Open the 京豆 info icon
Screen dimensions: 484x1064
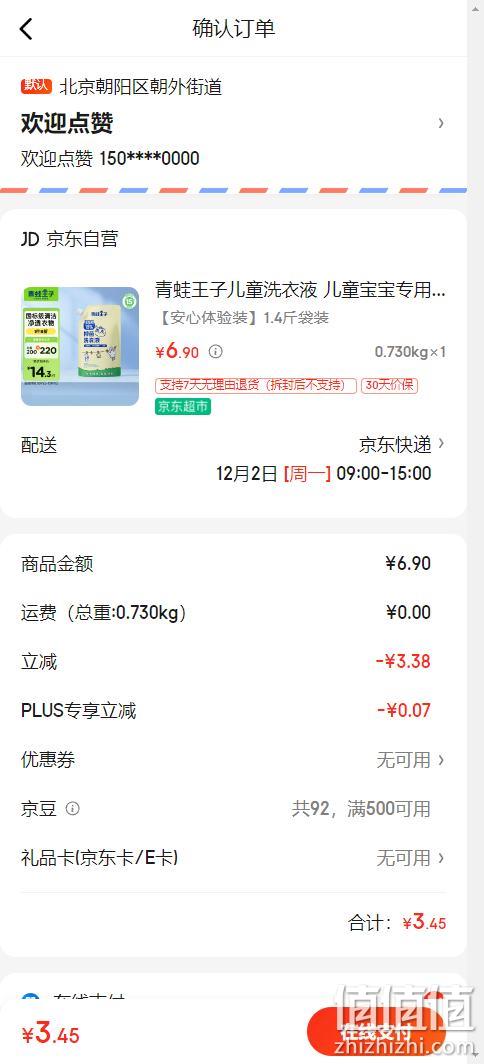[x=73, y=809]
